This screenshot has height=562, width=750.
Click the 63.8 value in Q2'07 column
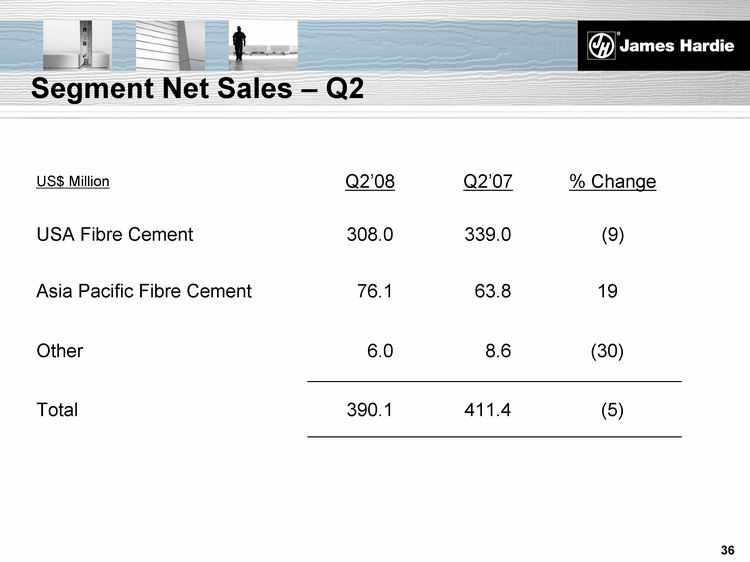(493, 291)
